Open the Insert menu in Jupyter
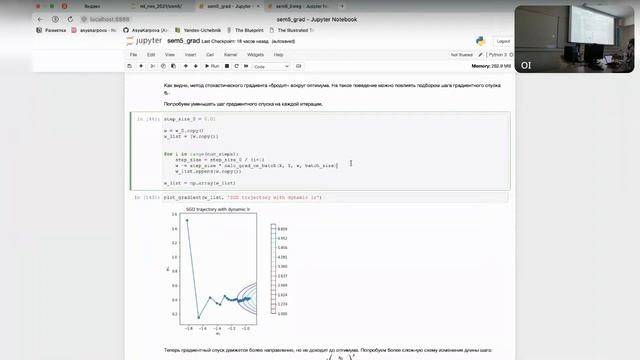Screen dimensions: 640x360 191,55
